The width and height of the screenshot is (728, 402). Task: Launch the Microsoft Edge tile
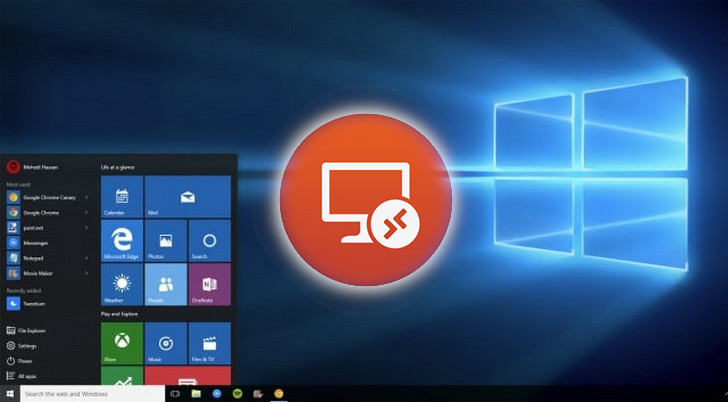(122, 240)
